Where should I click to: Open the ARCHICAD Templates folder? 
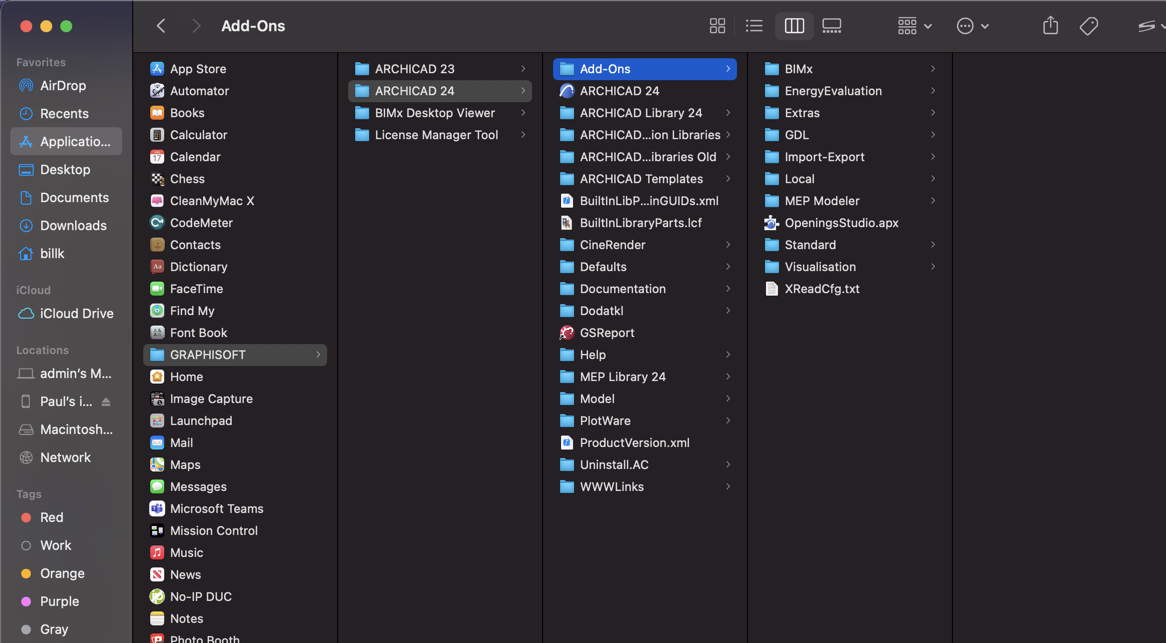tap(645, 179)
